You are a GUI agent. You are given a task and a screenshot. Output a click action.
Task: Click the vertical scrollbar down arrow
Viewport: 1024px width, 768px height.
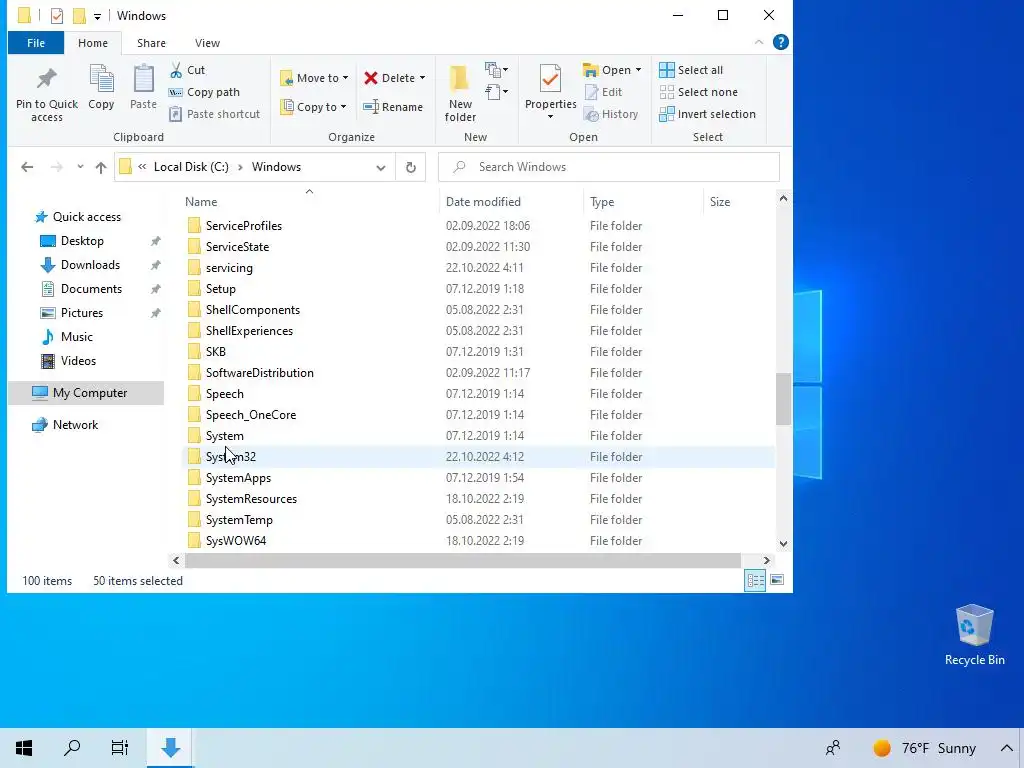coord(783,543)
